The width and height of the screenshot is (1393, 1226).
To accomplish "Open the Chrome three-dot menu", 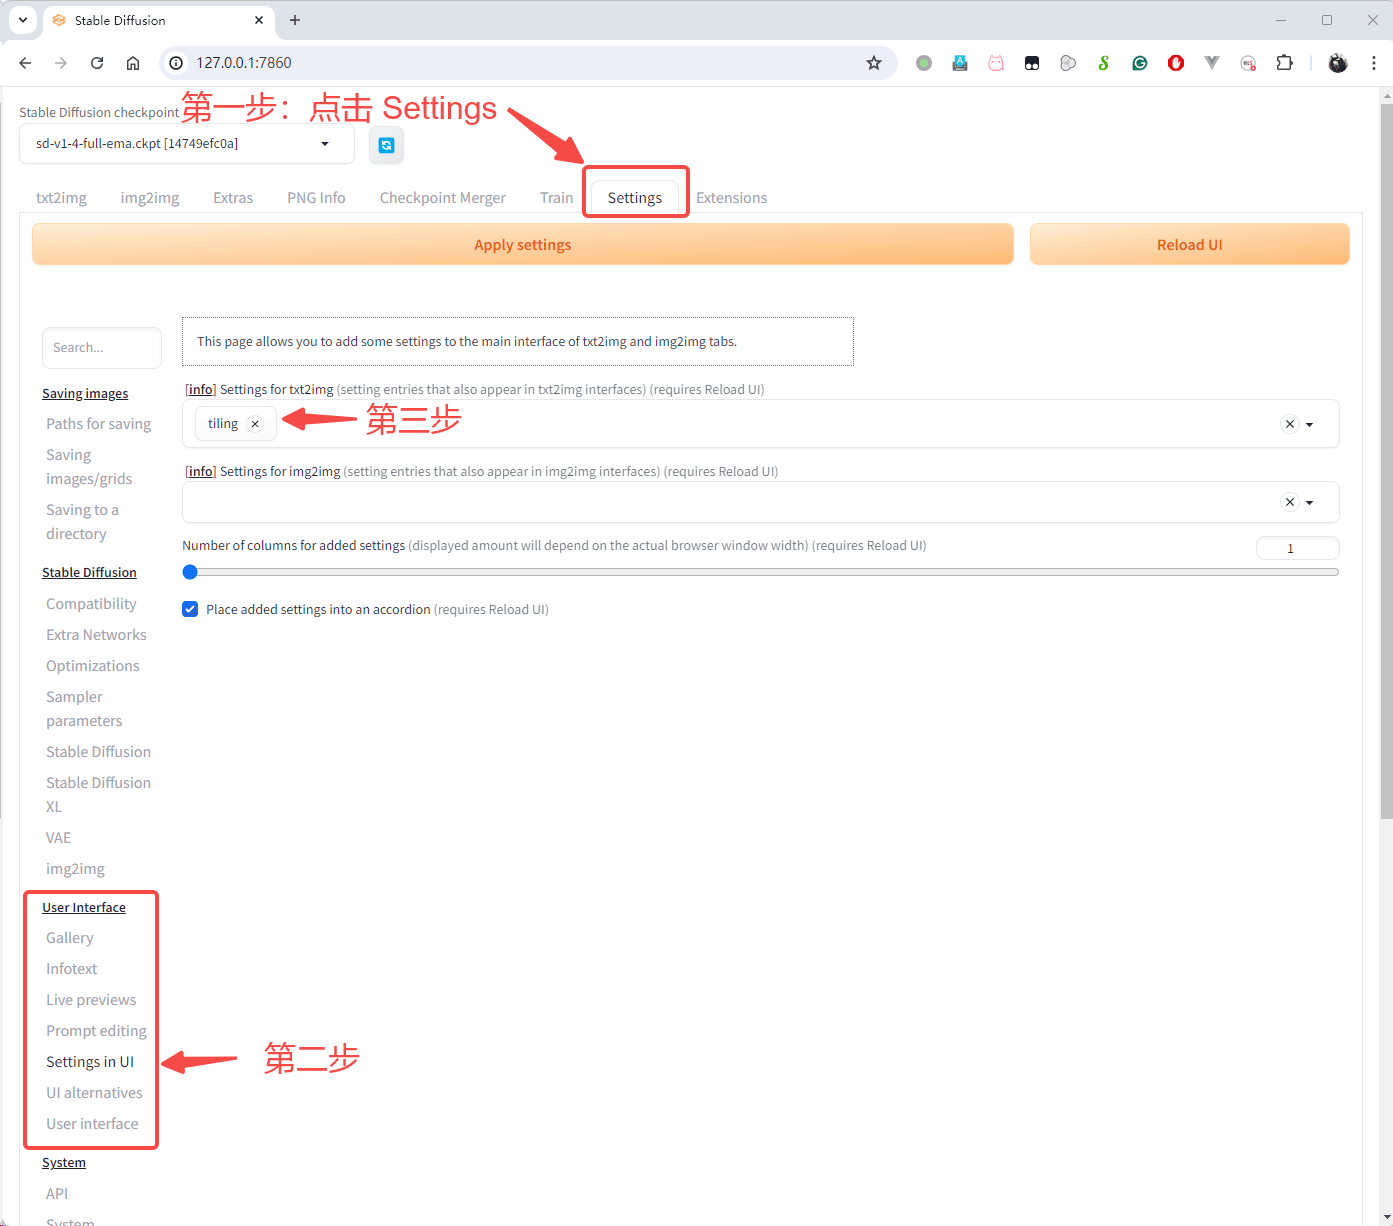I will click(x=1374, y=63).
